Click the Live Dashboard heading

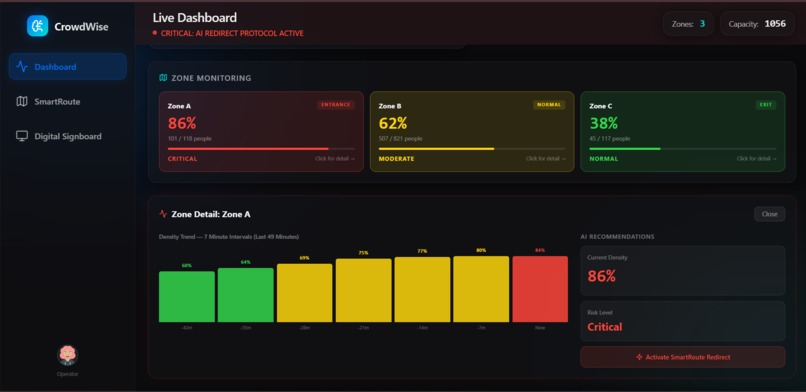point(195,17)
